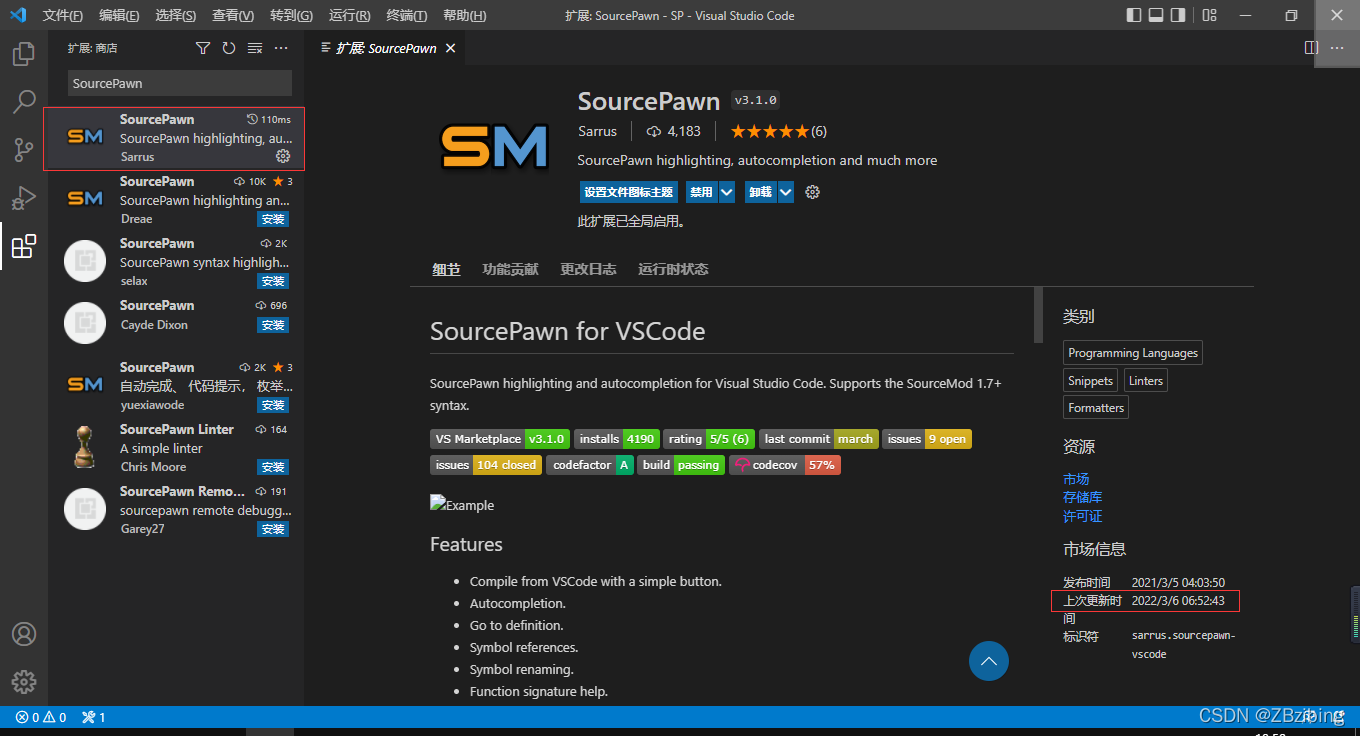Image resolution: width=1360 pixels, height=736 pixels.
Task: Refresh the extensions marketplace list
Action: [229, 48]
